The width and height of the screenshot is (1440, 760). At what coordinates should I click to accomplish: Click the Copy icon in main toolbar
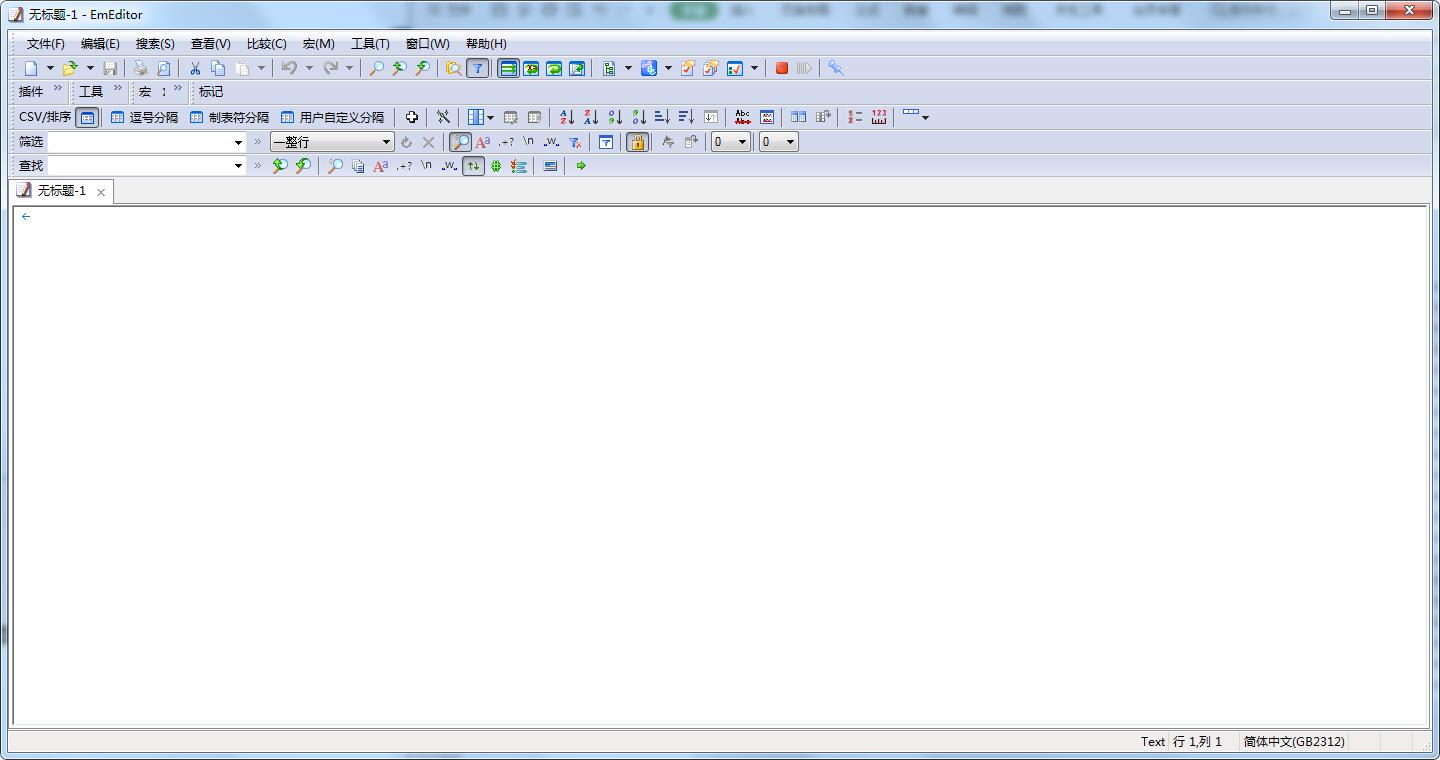218,68
